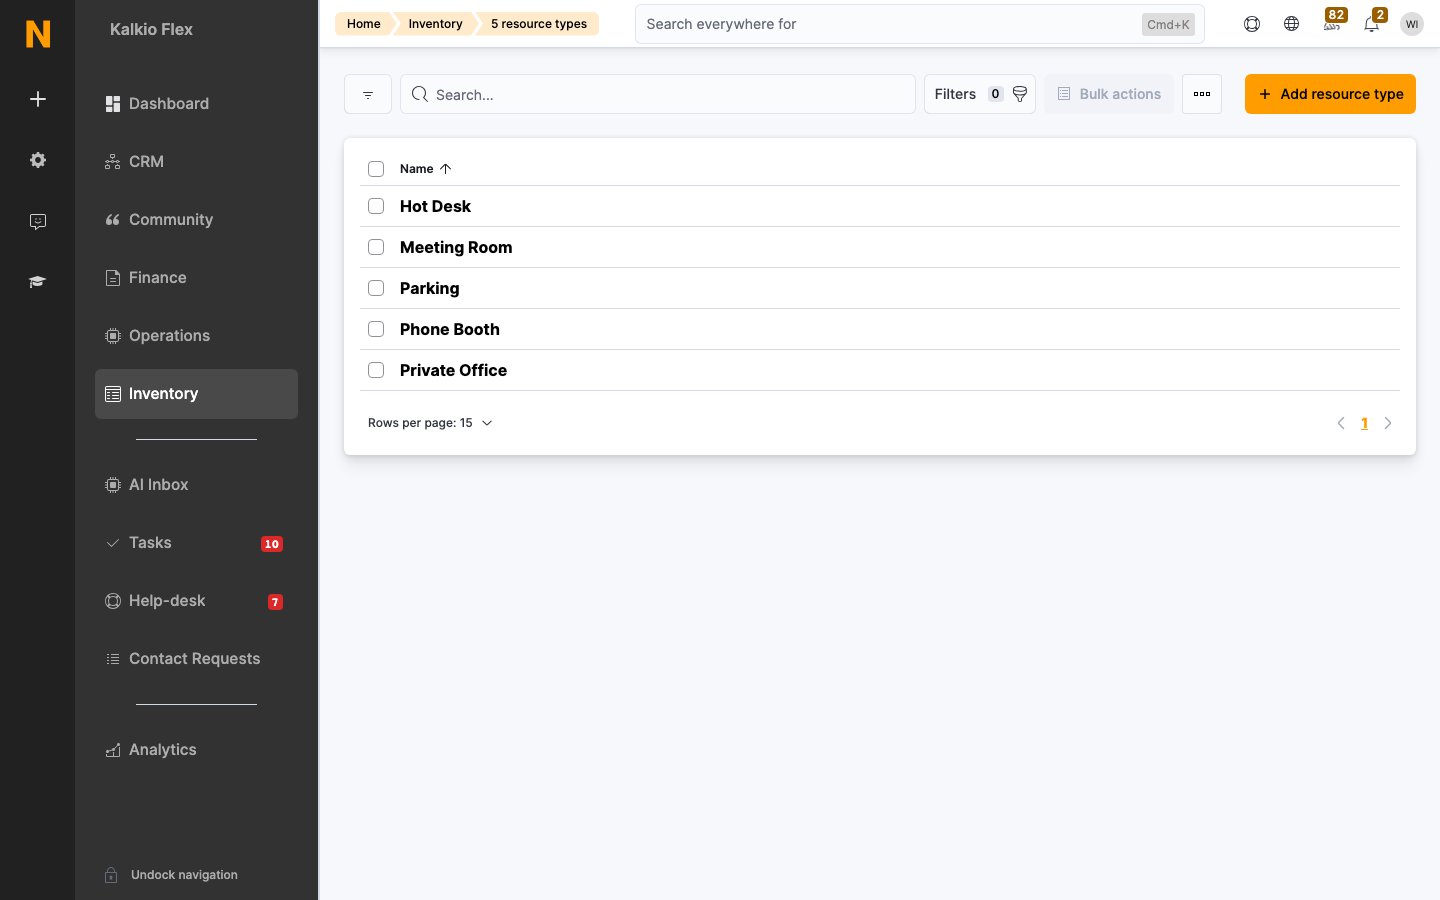The image size is (1440, 900).
Task: Open settings gear in left rail
Action: (x=38, y=160)
